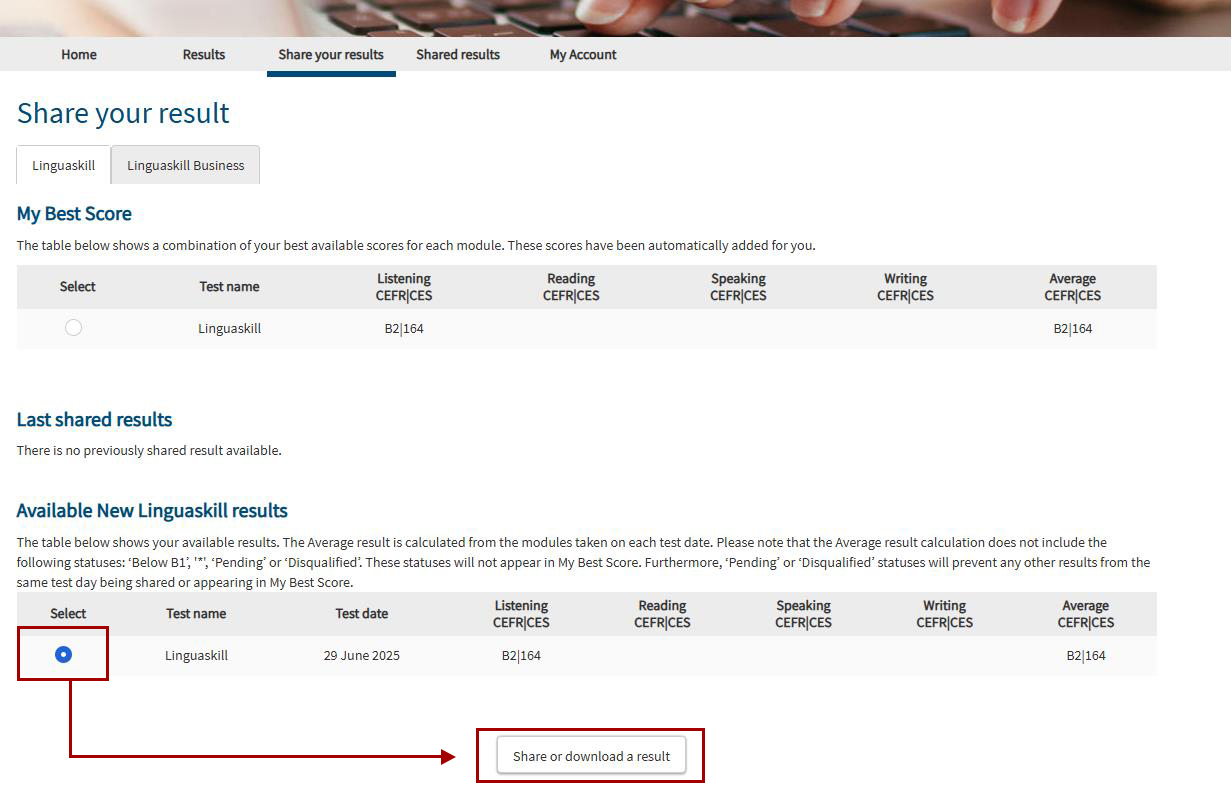The width and height of the screenshot is (1231, 790).
Task: Select the Share your results tab
Action: (x=331, y=55)
